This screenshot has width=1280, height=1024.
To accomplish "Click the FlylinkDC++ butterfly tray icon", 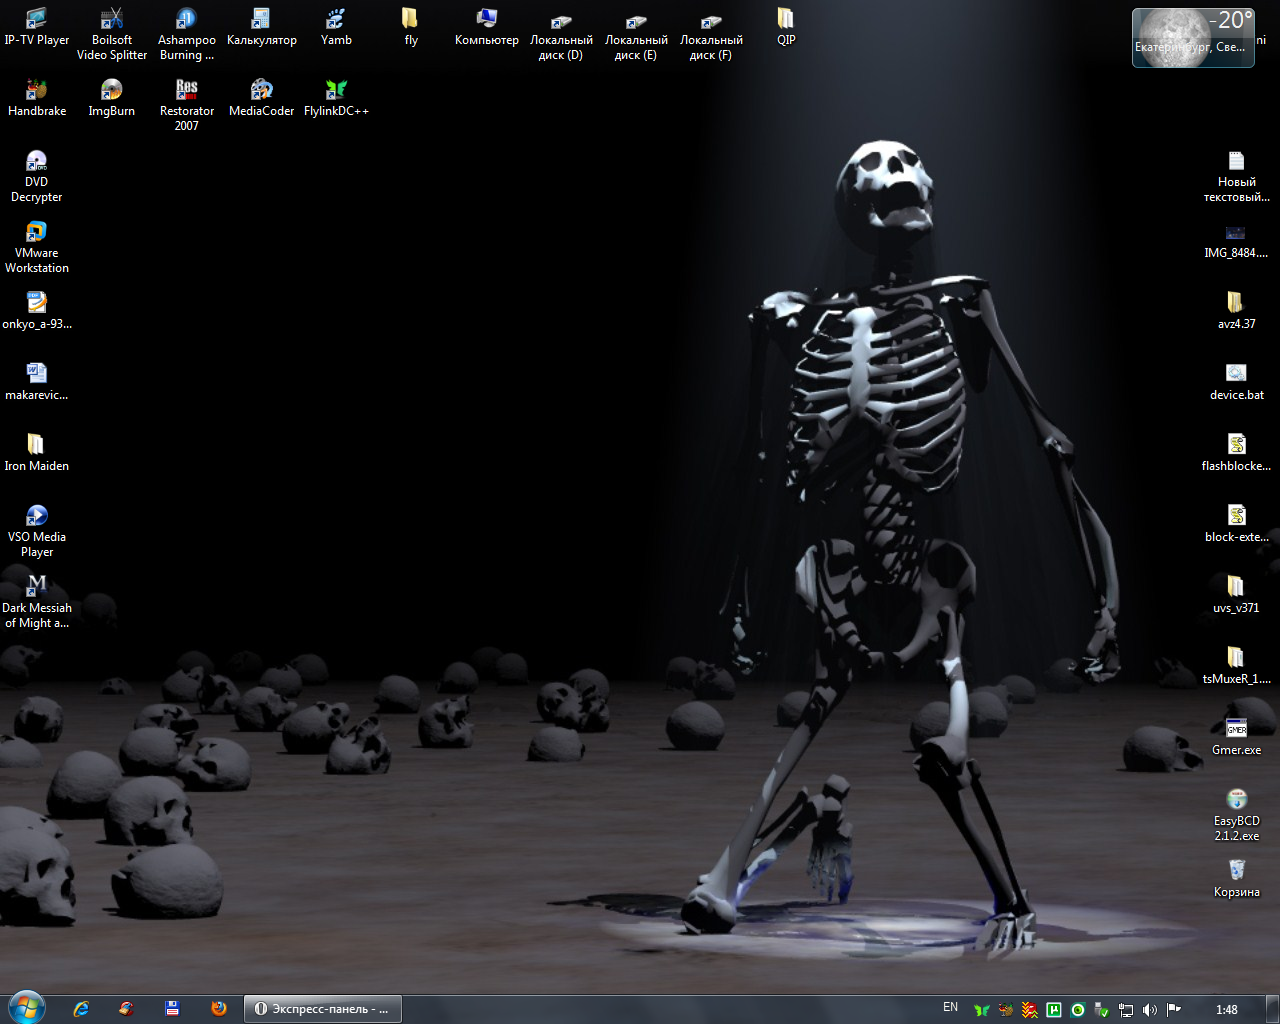I will click(x=982, y=1010).
